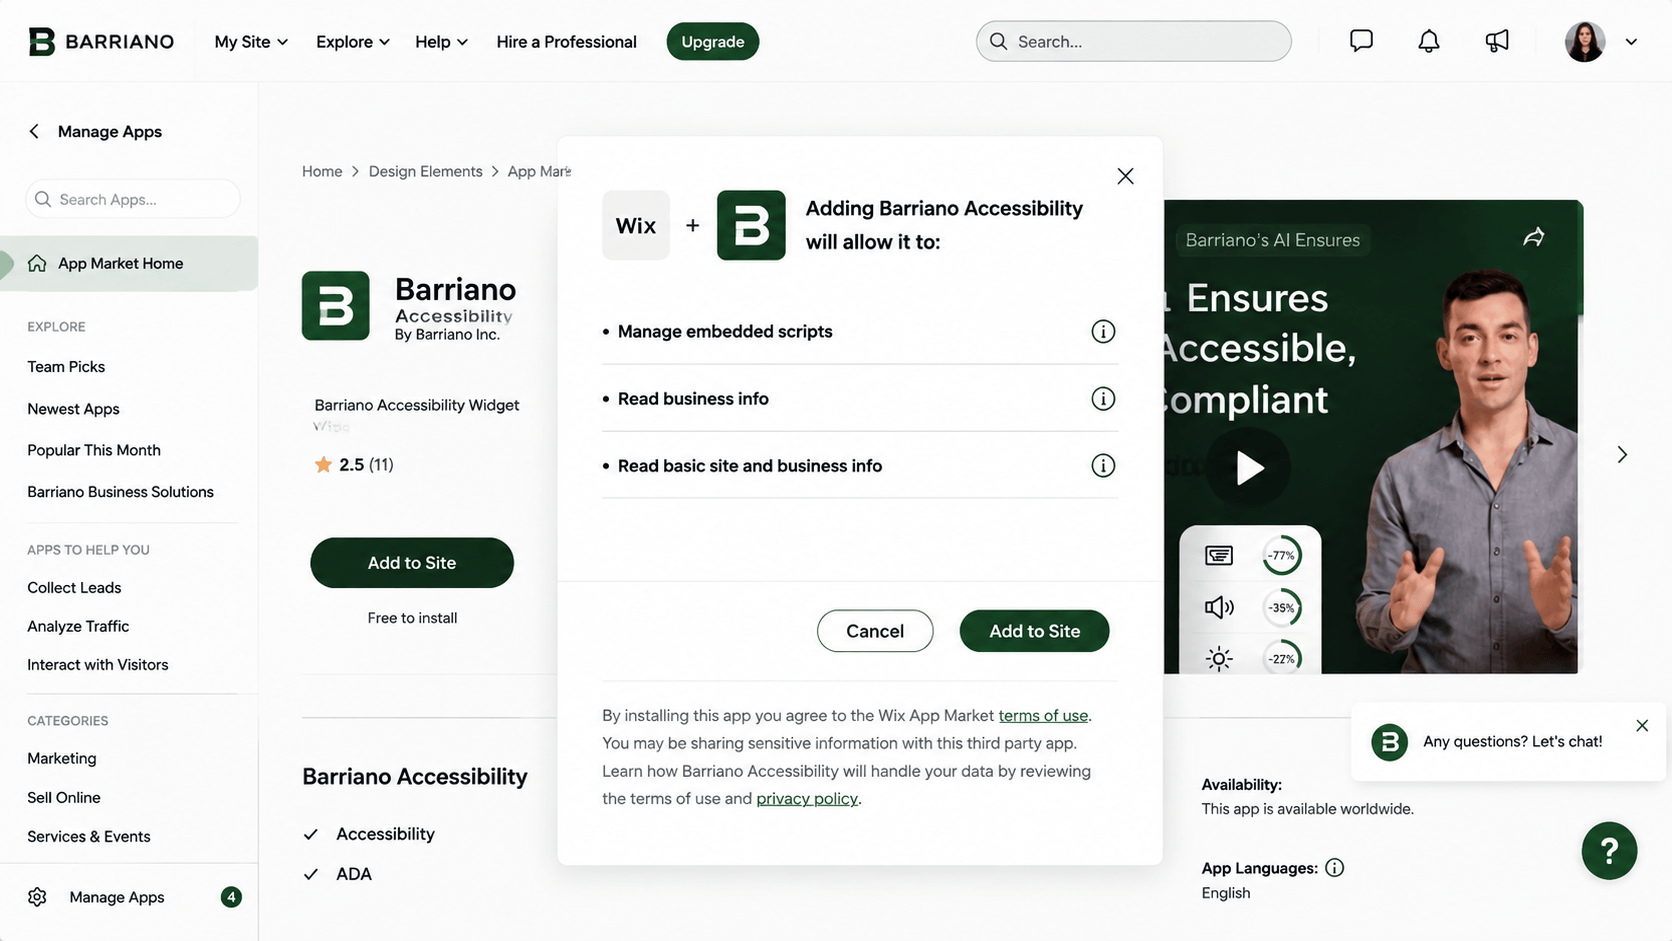Expand the Explore menu
1672x941 pixels.
[353, 41]
